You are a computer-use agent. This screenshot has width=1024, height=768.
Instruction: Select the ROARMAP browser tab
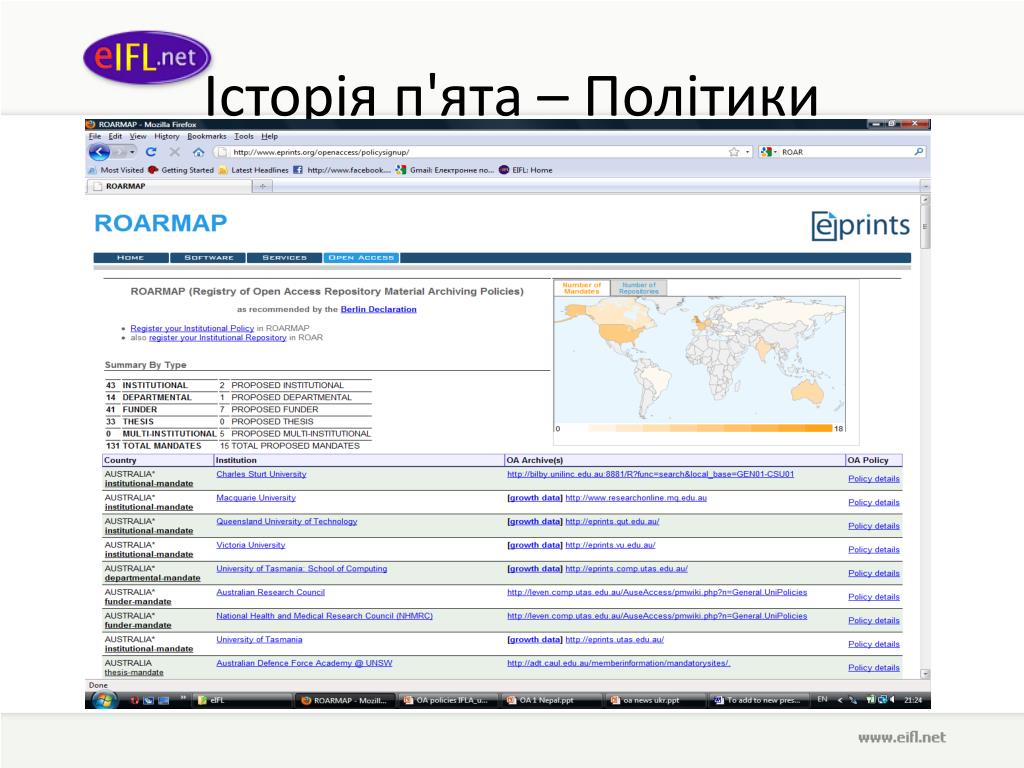168,187
